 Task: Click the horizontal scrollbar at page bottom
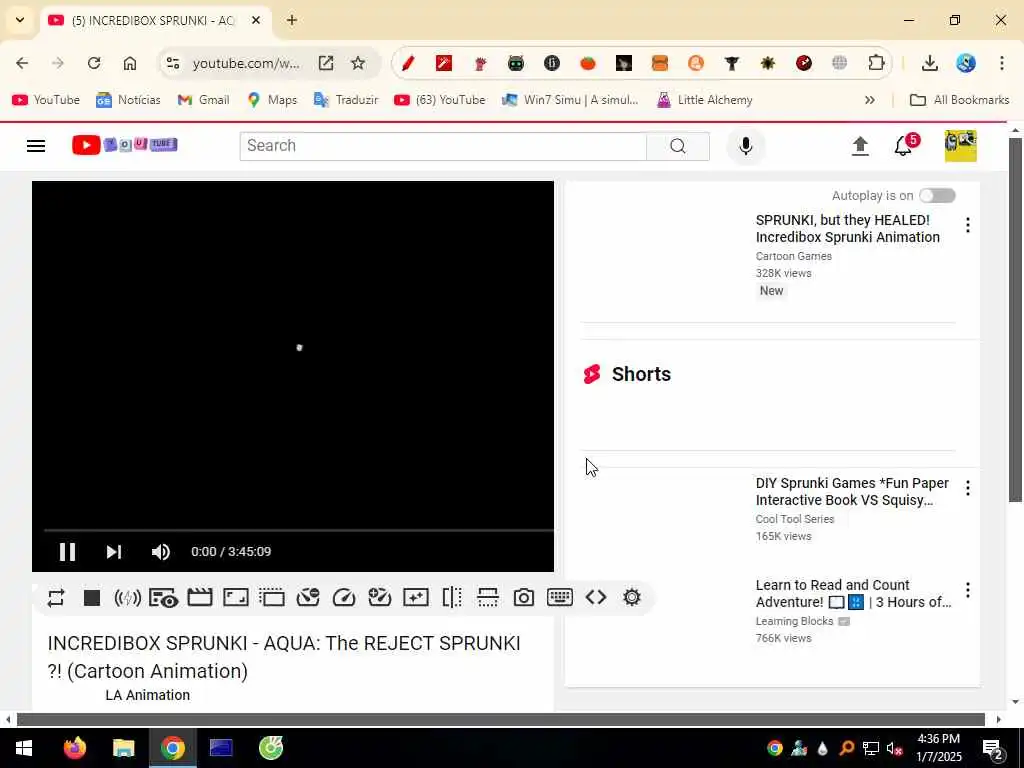(x=500, y=720)
